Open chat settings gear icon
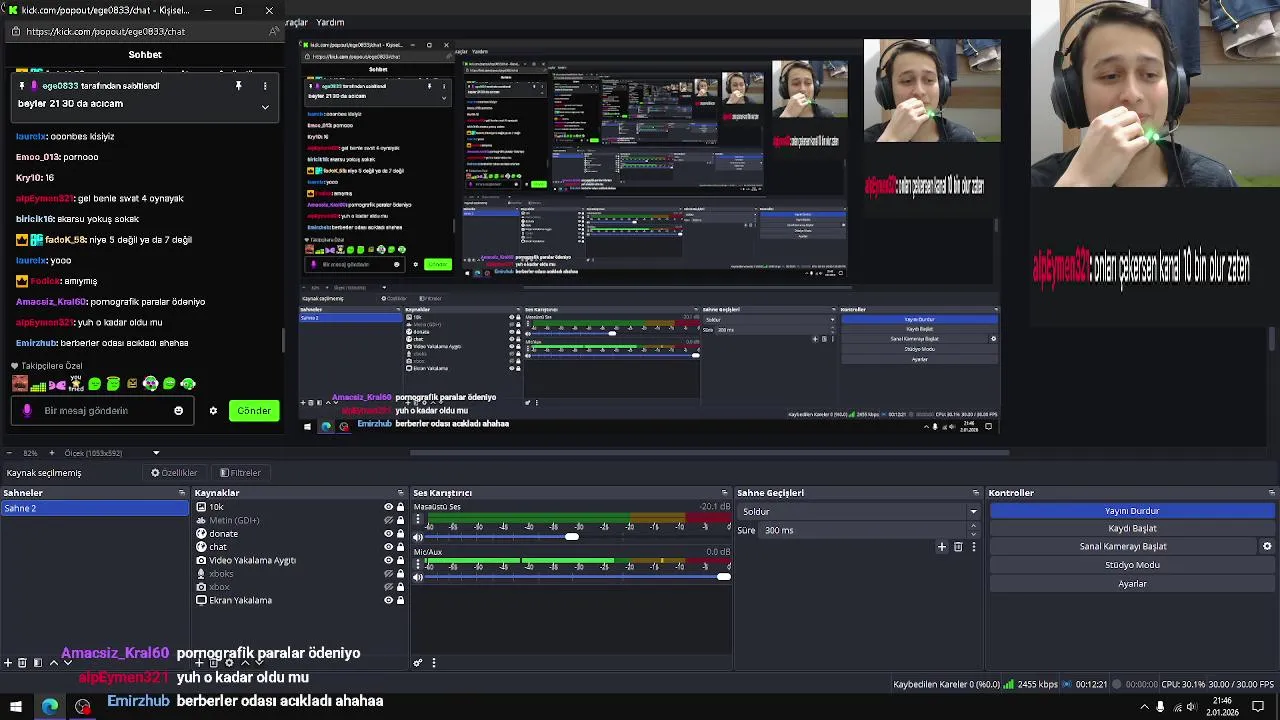Screen dimensions: 1280x720 point(213,410)
